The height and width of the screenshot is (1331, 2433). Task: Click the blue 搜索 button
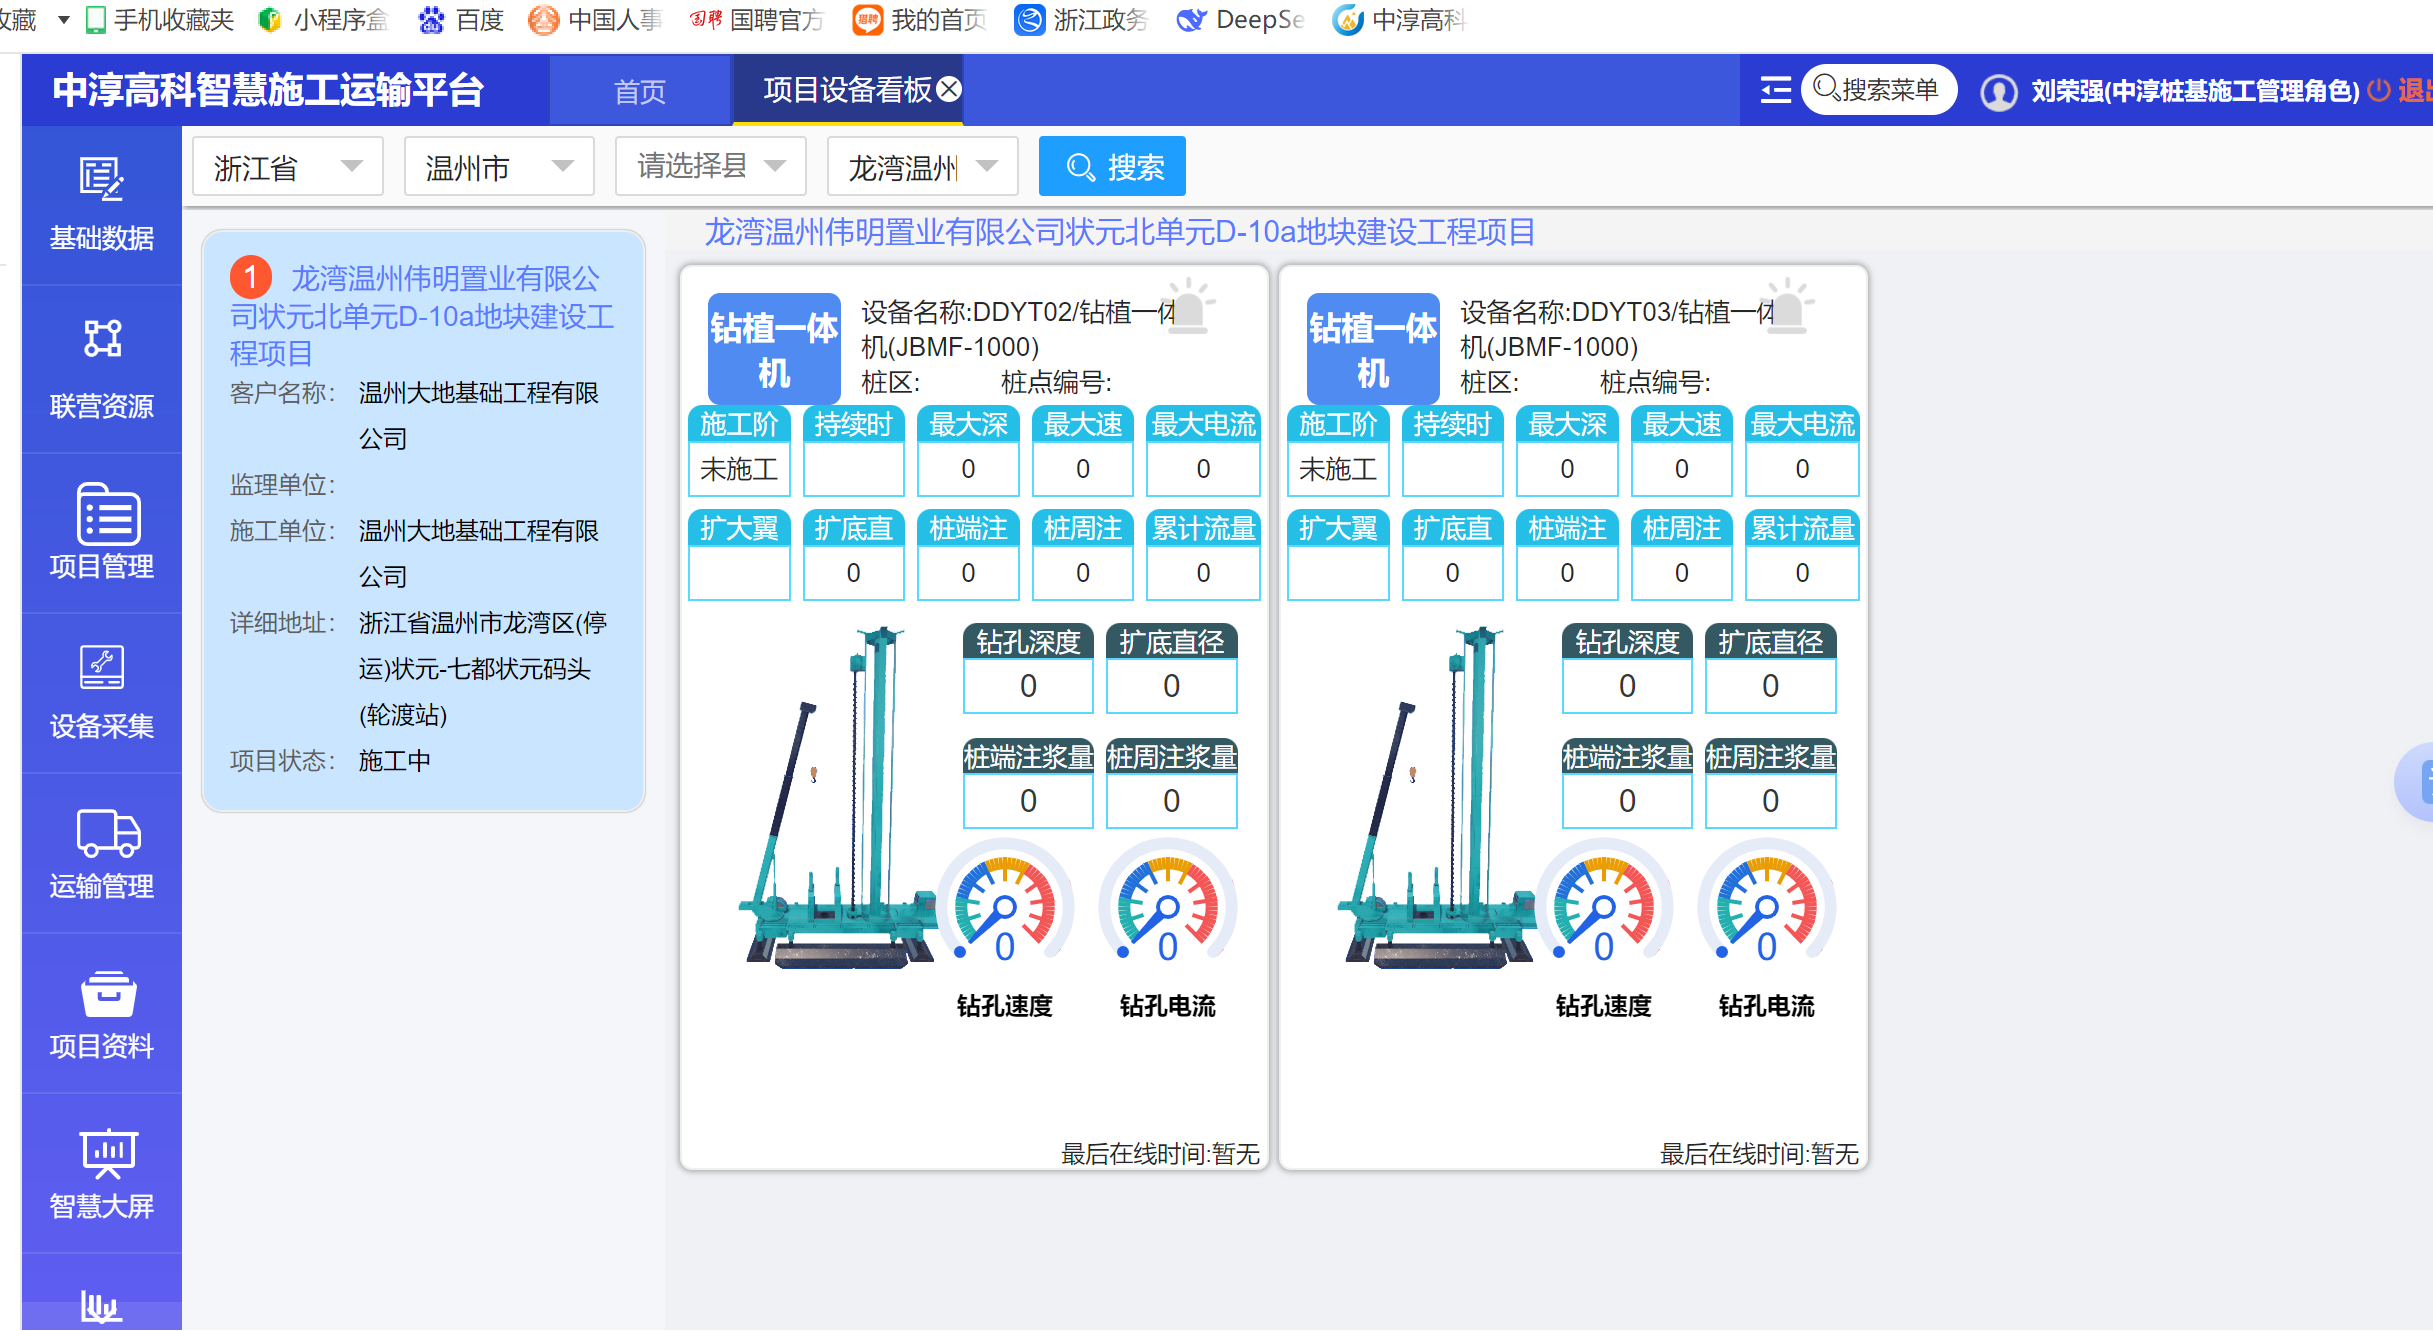pyautogui.click(x=1112, y=166)
